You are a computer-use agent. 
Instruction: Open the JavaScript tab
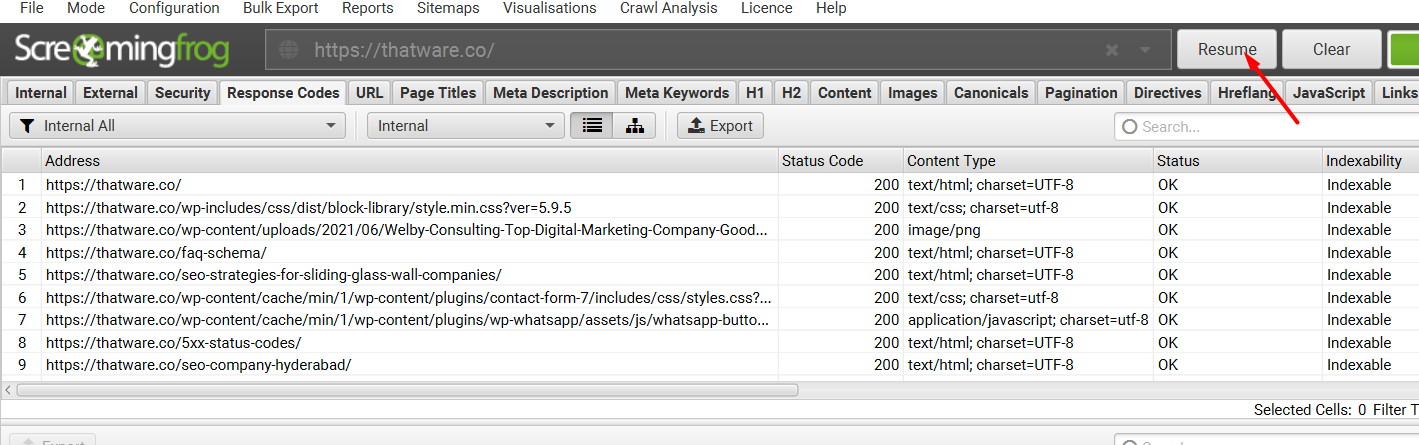(x=1328, y=93)
